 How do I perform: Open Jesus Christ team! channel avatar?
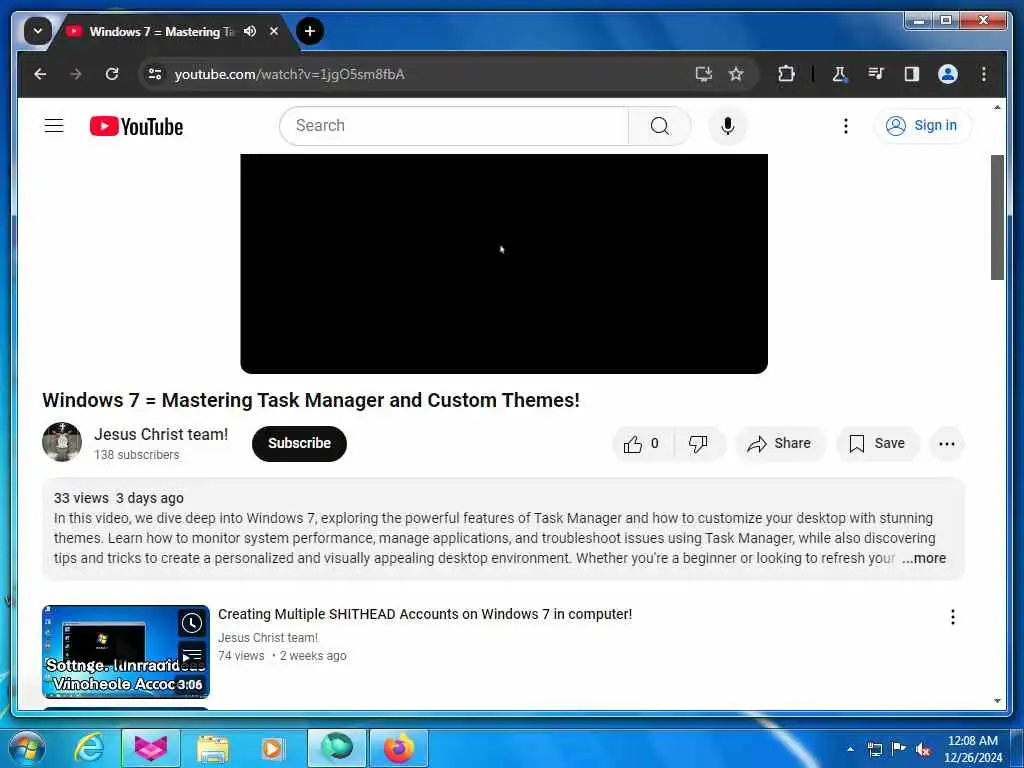(x=62, y=442)
